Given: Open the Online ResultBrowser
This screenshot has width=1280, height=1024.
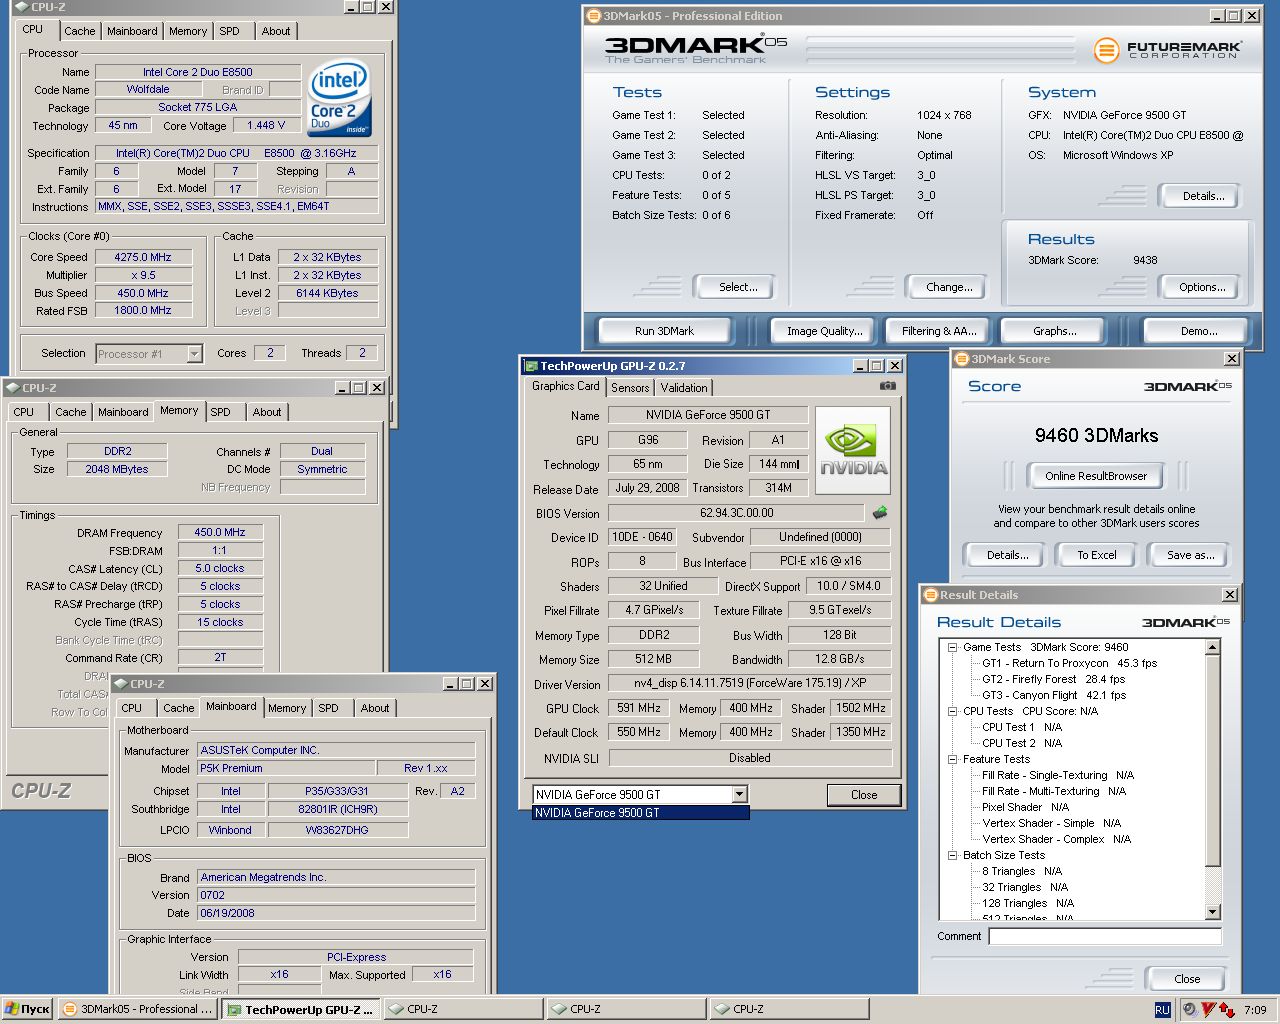Looking at the screenshot, I should coord(1096,476).
